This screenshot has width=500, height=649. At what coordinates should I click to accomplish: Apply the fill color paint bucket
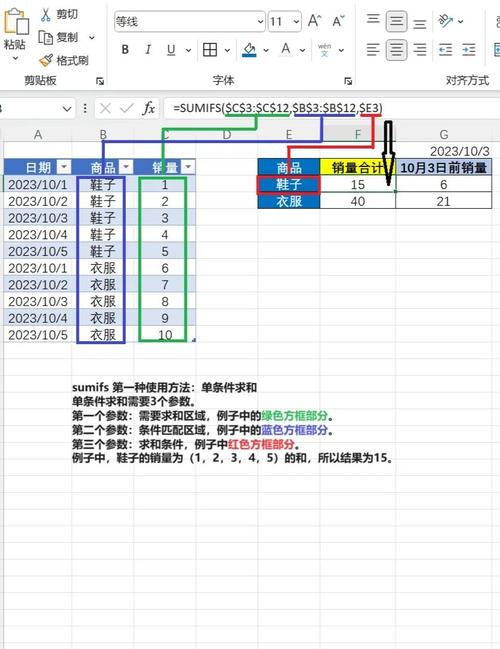249,50
